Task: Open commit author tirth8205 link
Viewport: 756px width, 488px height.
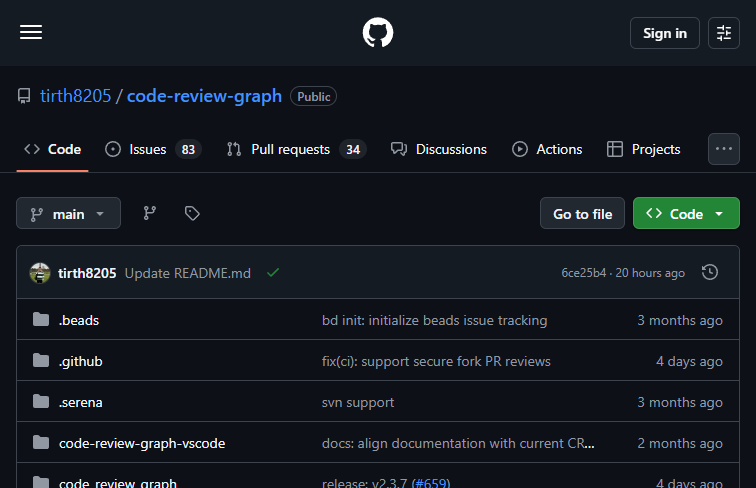Action: [87, 273]
